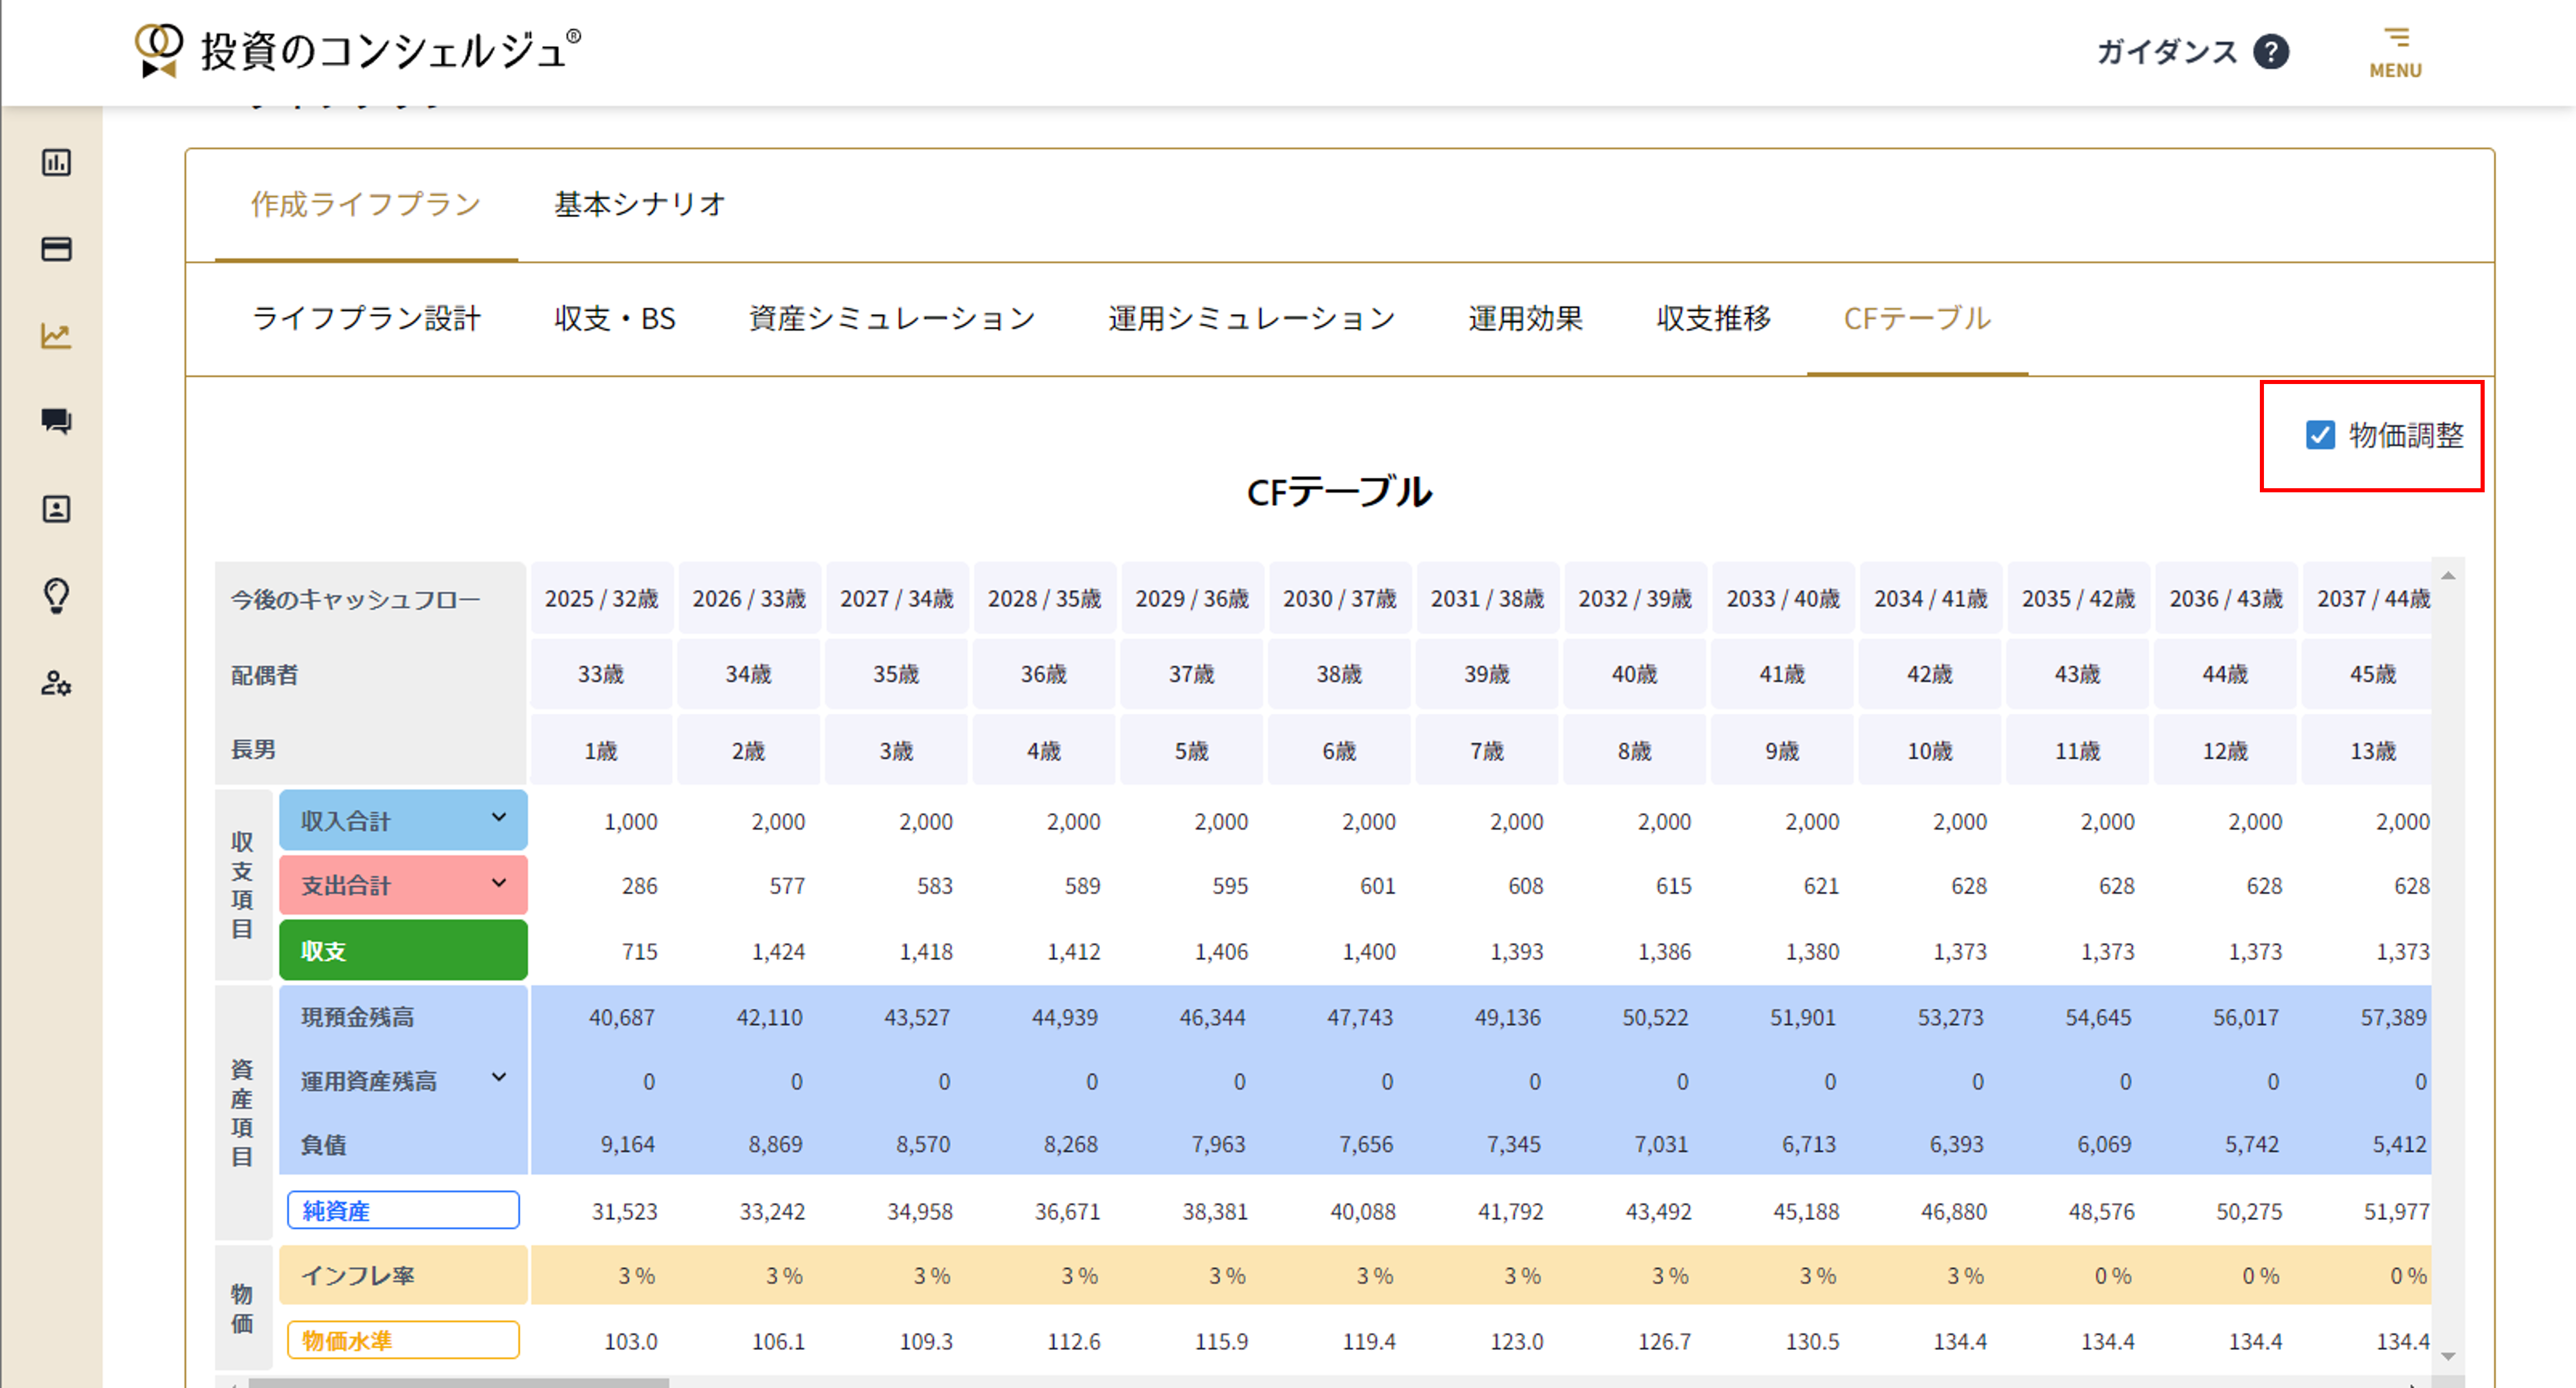
Task: Click the 2030 / 37歳 column header
Action: 1339,598
